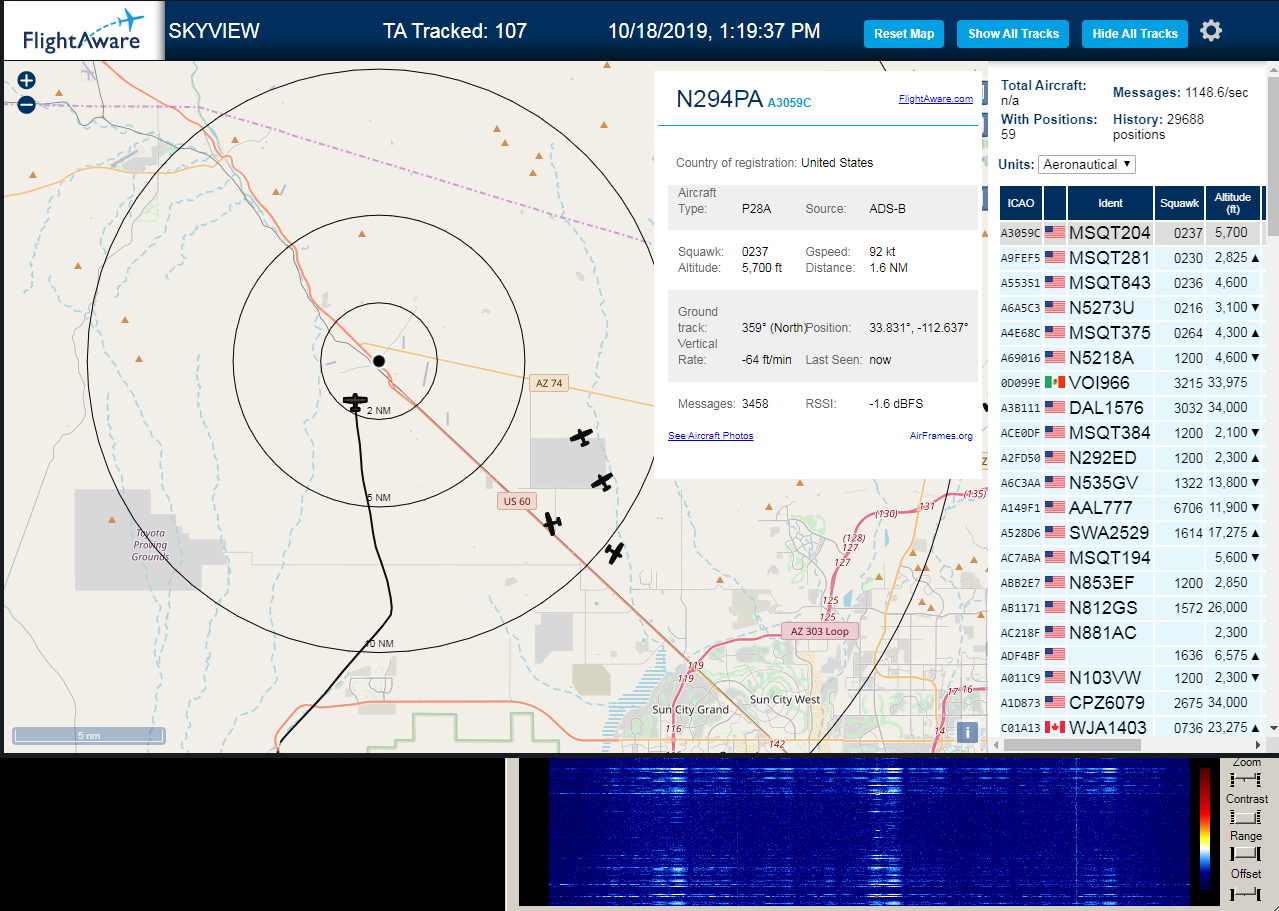Click the N294PA title in aircraft panel
Image resolution: width=1279 pixels, height=911 pixels.
pyautogui.click(x=719, y=99)
